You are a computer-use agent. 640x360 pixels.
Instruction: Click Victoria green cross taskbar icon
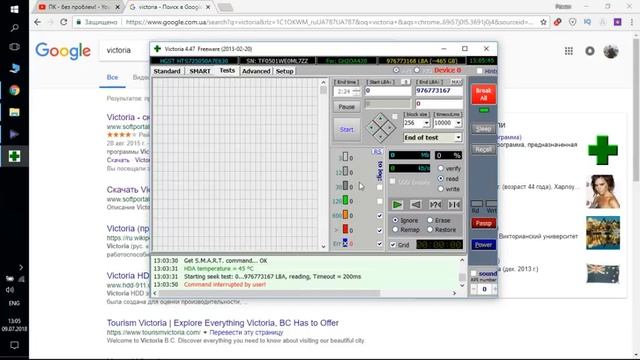pyautogui.click(x=14, y=156)
